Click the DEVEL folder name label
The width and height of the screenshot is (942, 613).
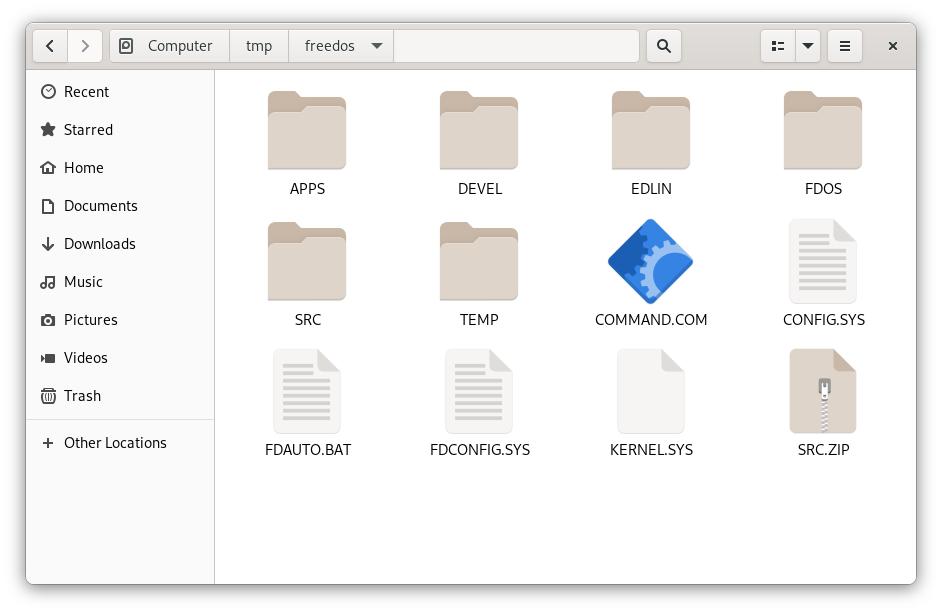[479, 189]
